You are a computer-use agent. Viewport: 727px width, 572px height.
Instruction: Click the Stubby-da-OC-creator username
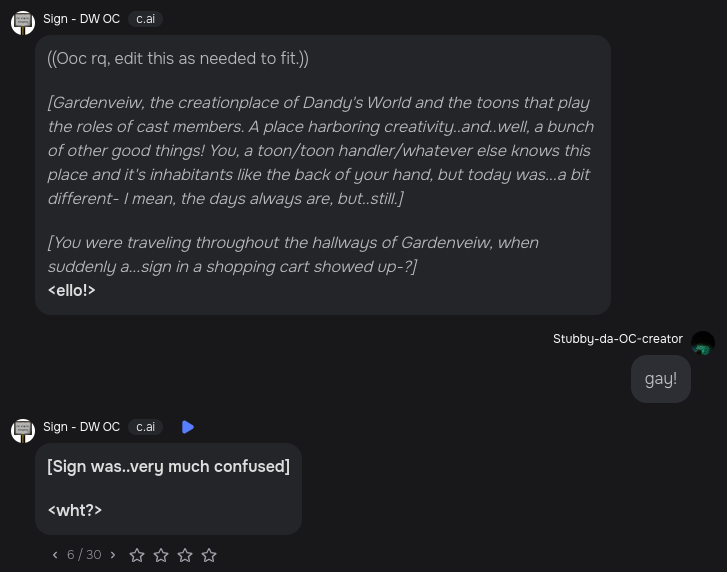[x=617, y=339]
